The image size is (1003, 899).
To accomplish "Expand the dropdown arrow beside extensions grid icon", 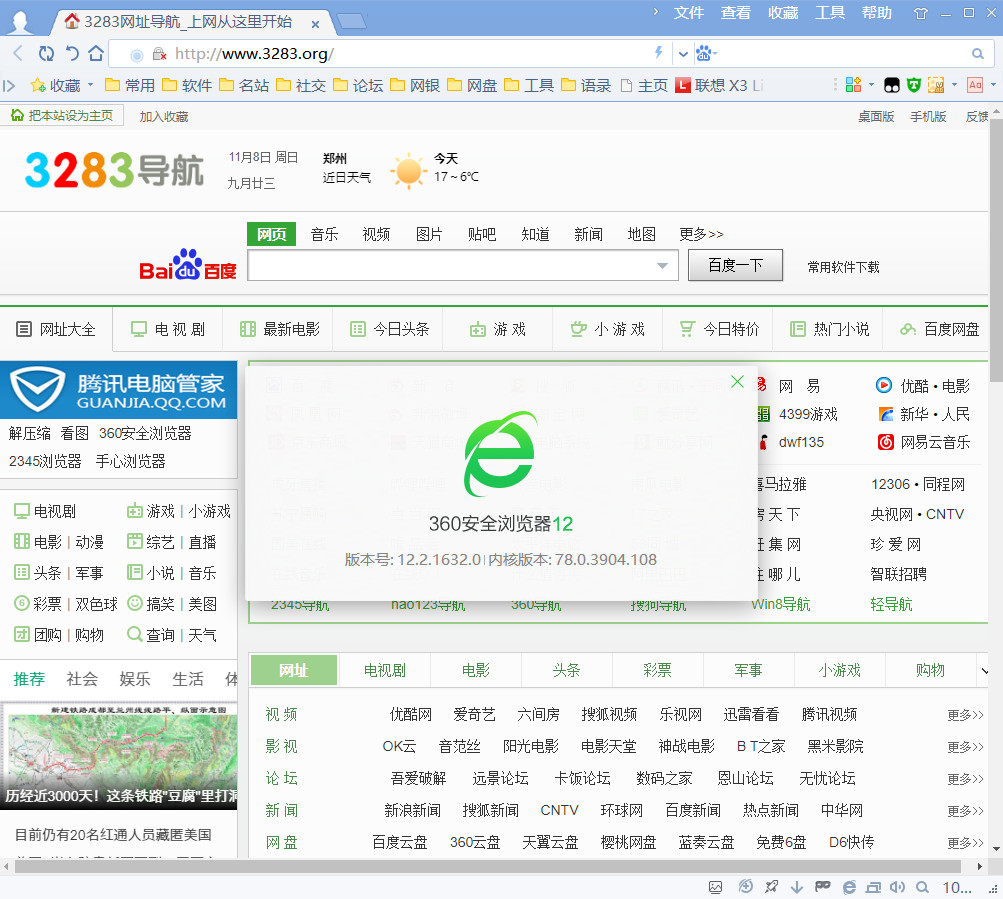I will pyautogui.click(x=871, y=84).
